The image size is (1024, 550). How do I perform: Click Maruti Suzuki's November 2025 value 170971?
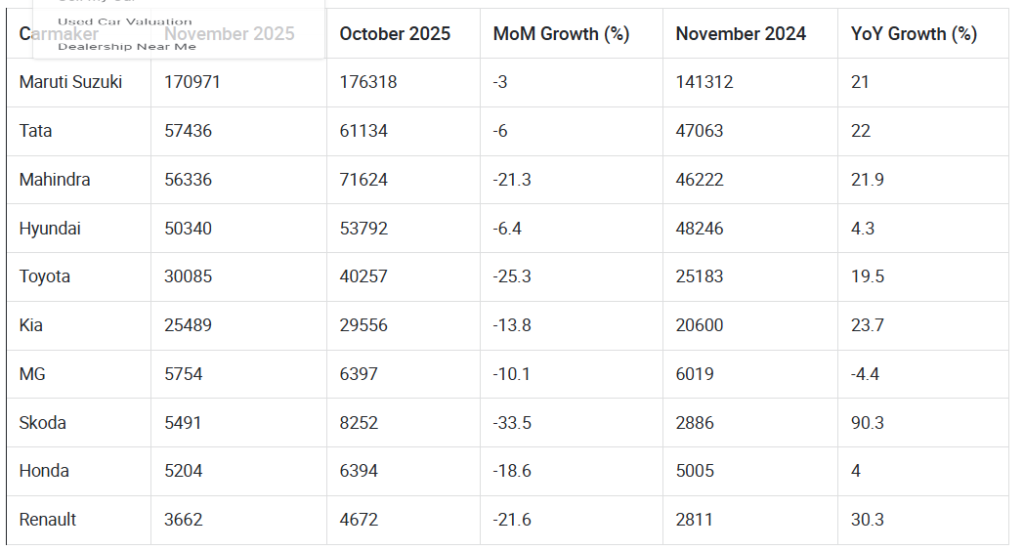click(x=193, y=82)
